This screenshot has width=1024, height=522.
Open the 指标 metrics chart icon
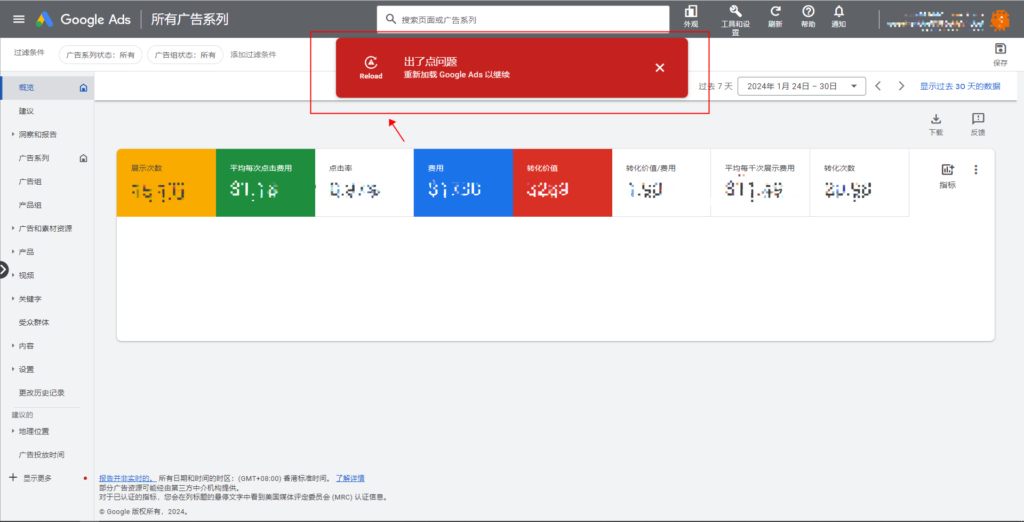[x=947, y=170]
